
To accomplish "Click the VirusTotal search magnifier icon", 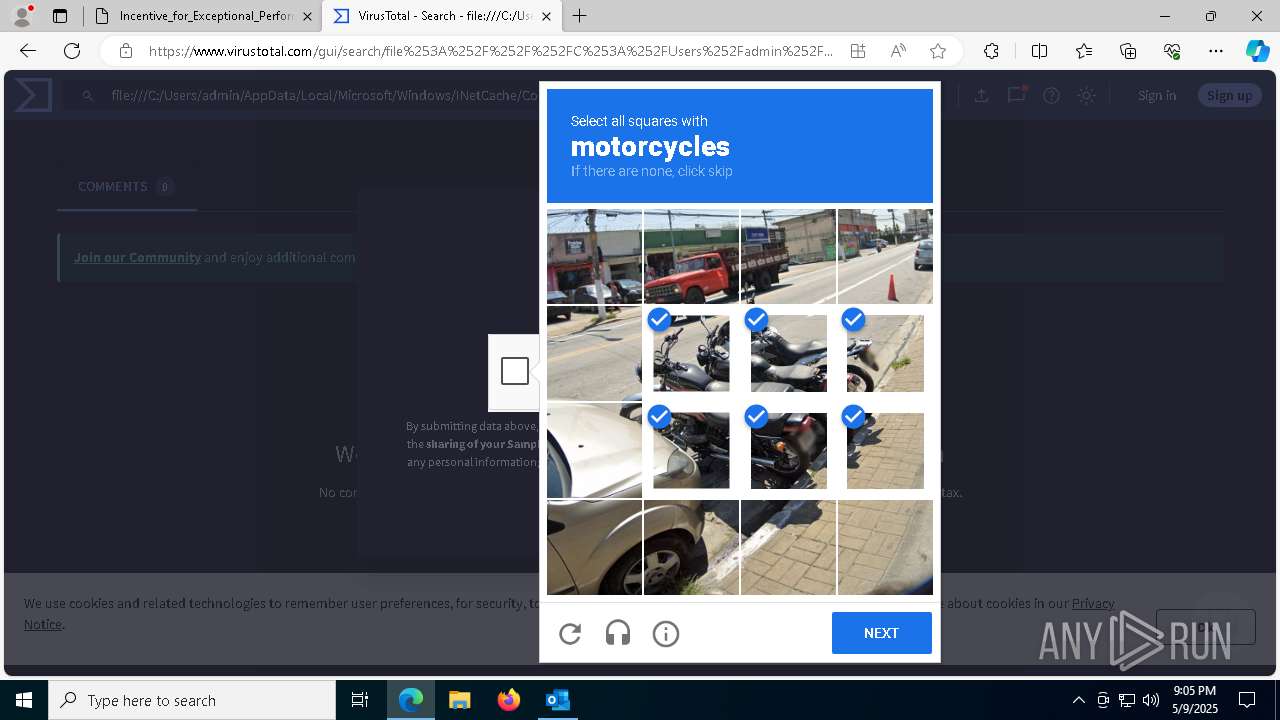I will pos(88,96).
